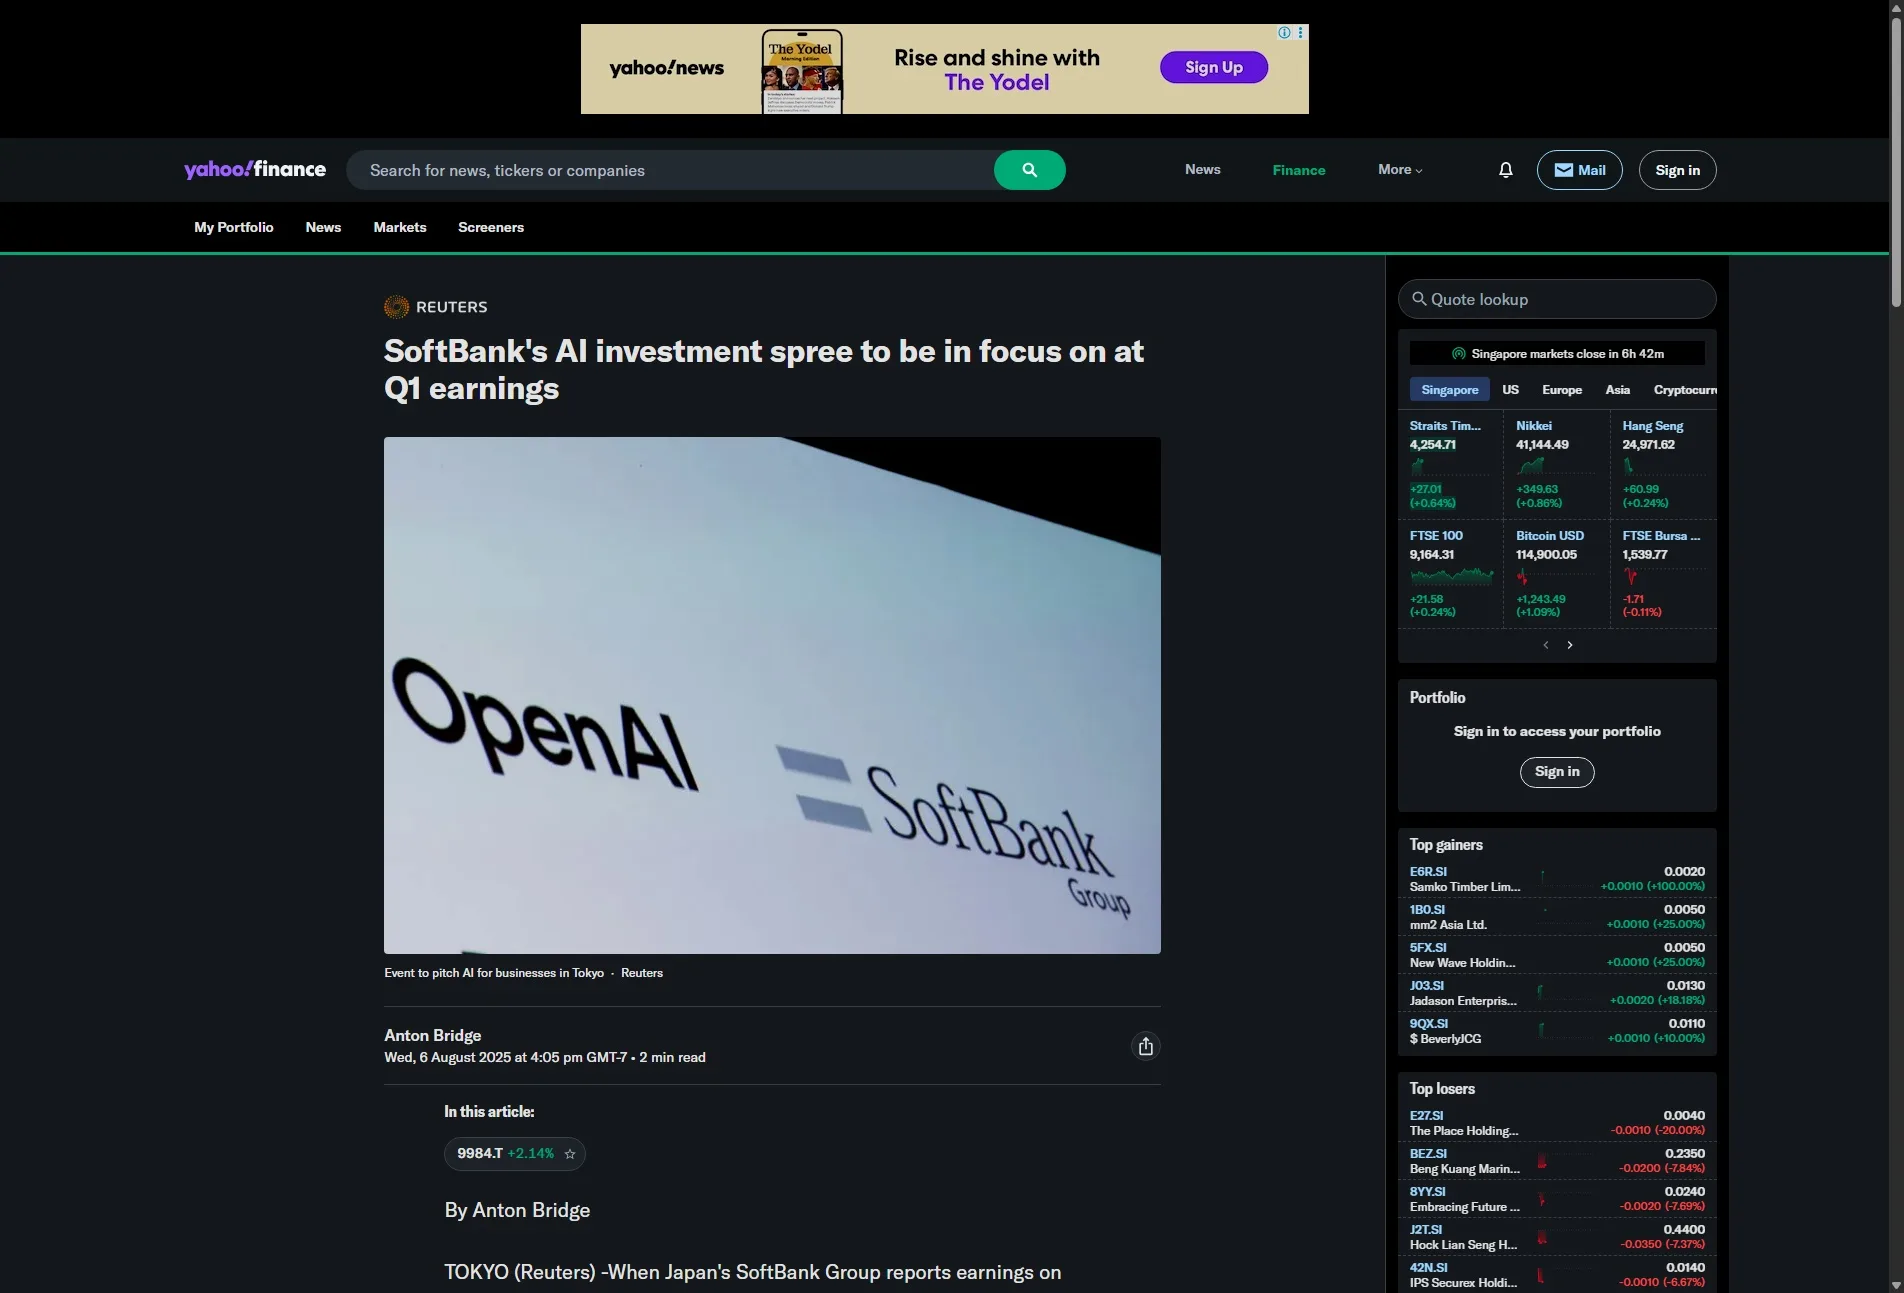Click the Yahoo Finance logo
The image size is (1904, 1293).
(x=255, y=169)
